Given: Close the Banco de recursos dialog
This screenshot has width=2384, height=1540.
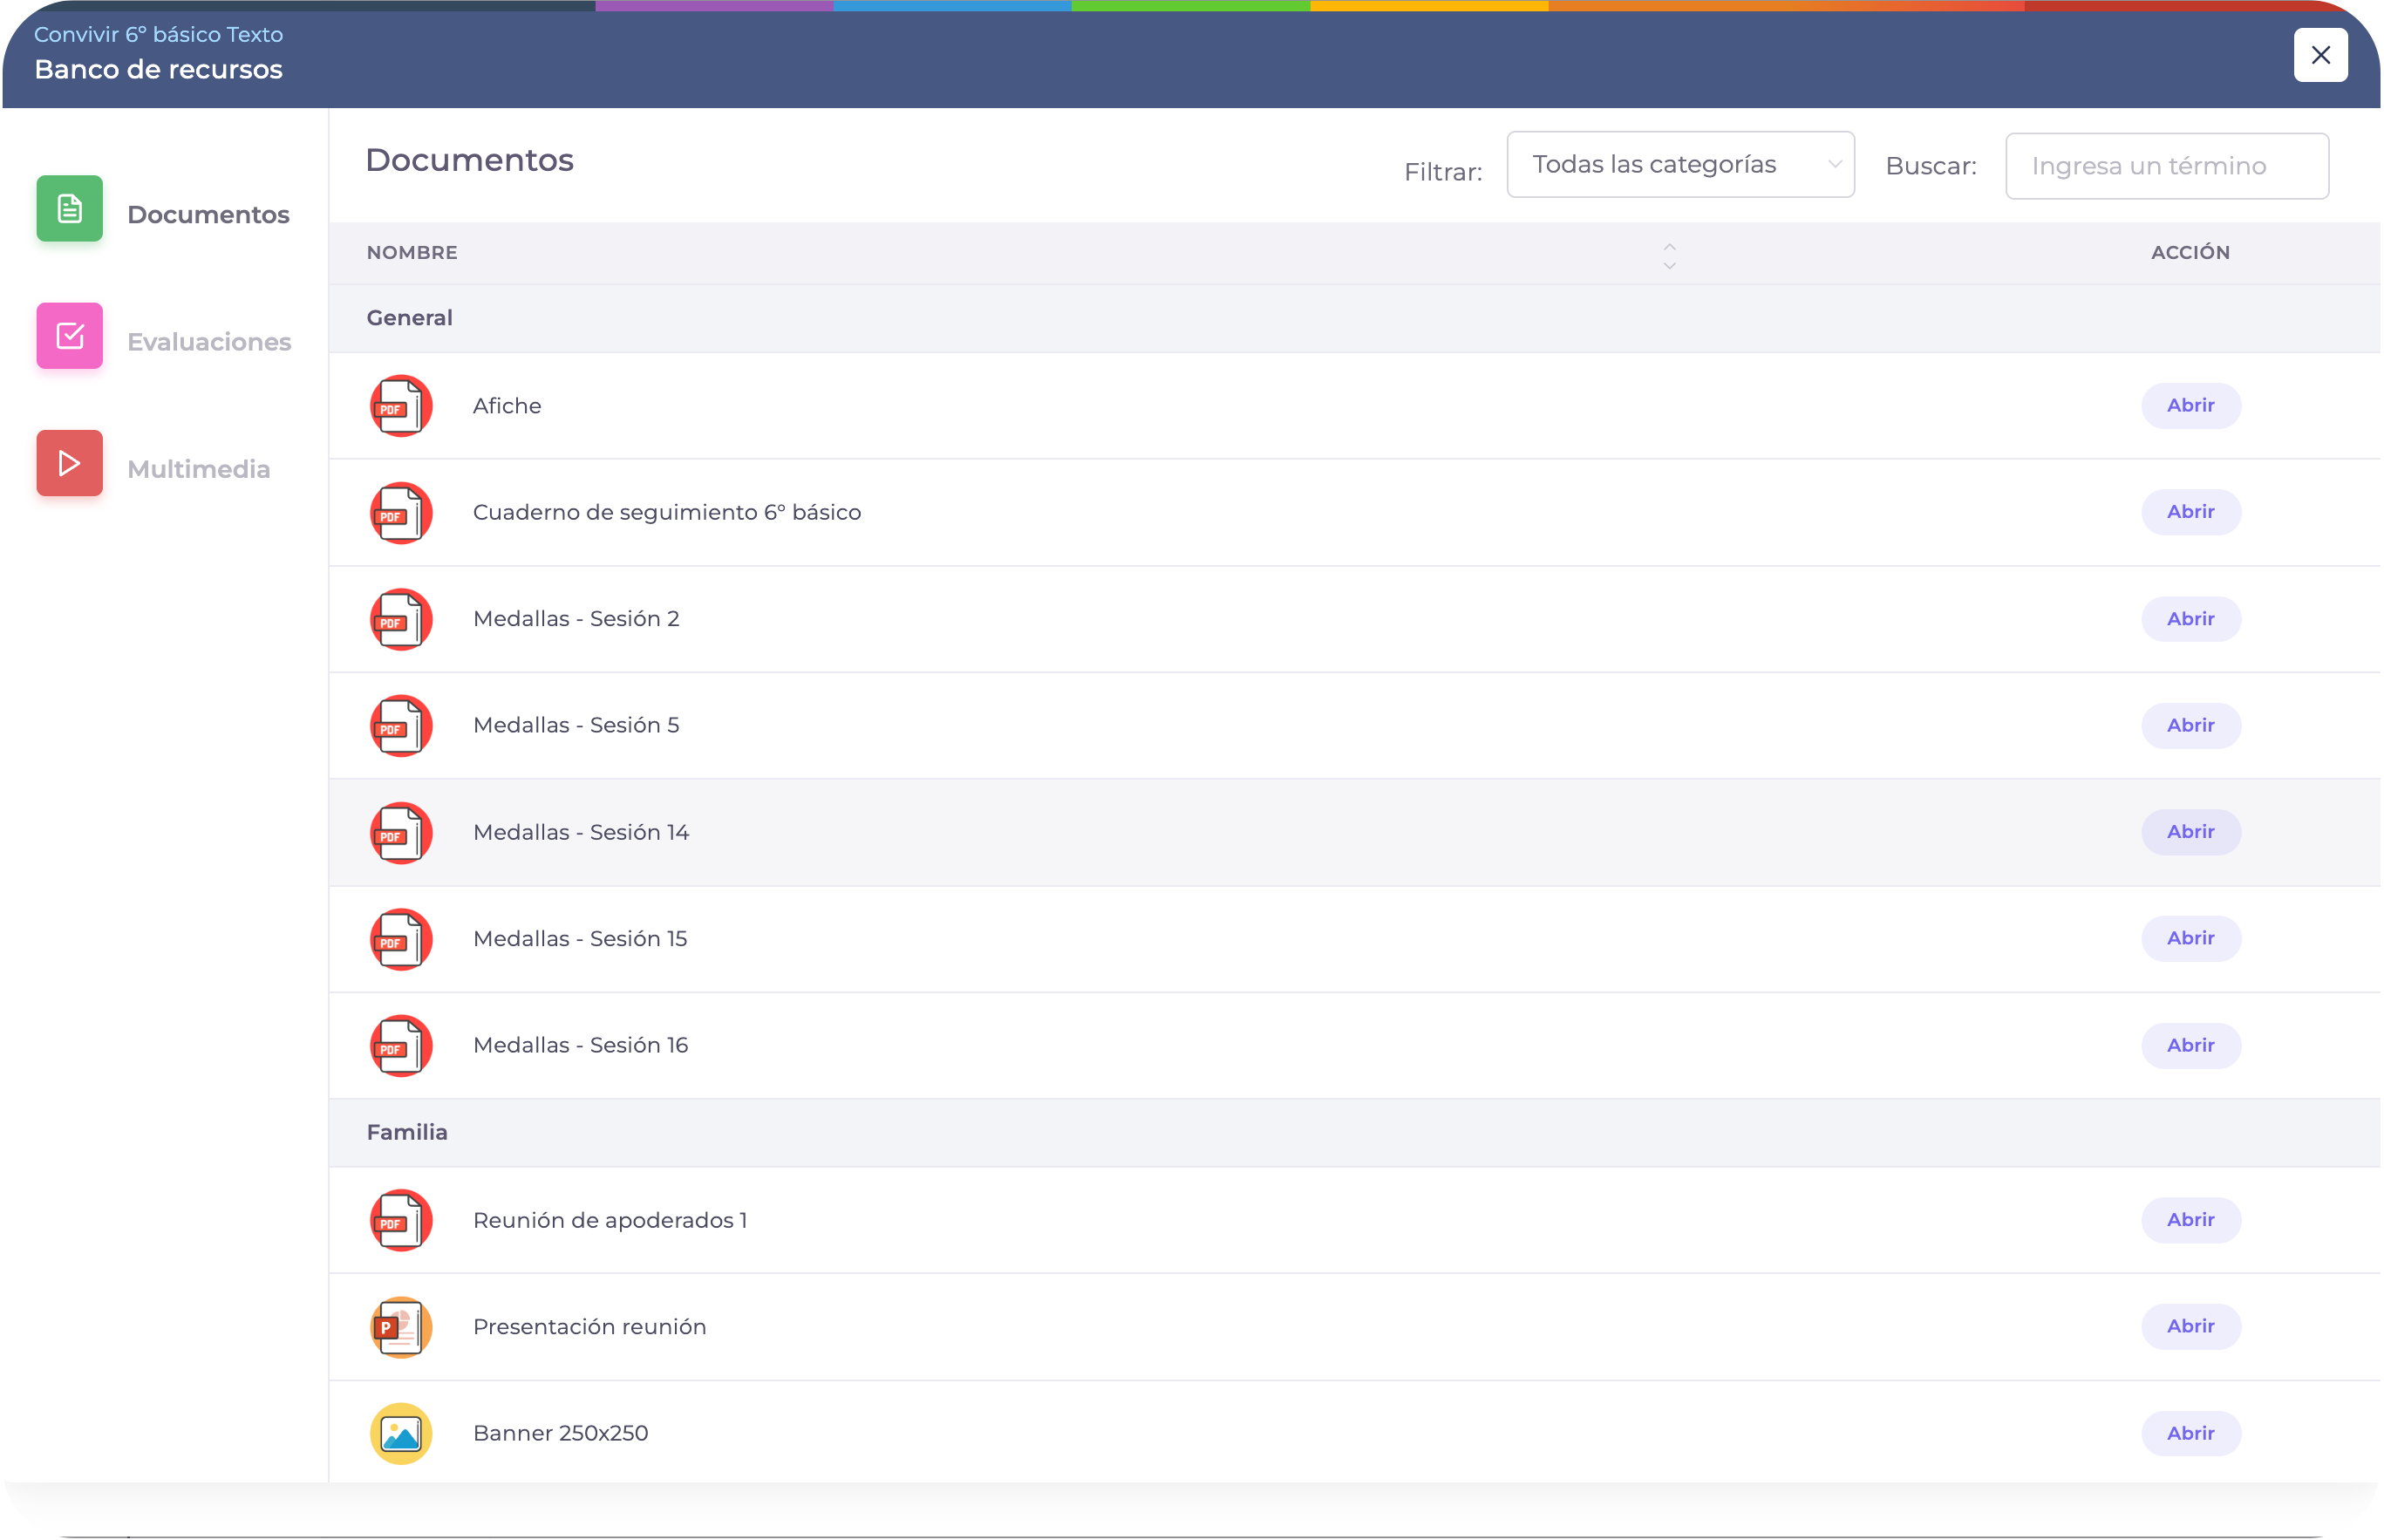Looking at the screenshot, I should [2321, 55].
